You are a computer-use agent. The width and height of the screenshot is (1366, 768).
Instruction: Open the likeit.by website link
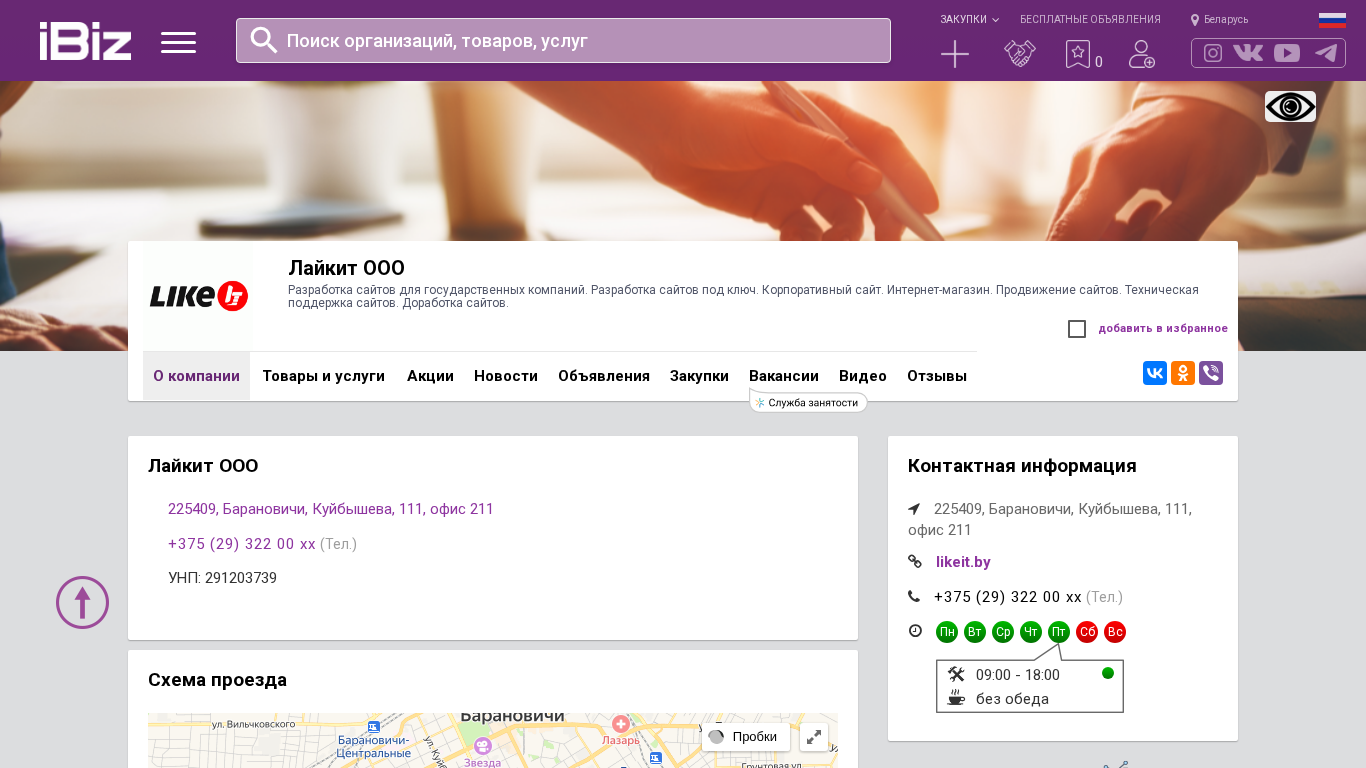[963, 562]
